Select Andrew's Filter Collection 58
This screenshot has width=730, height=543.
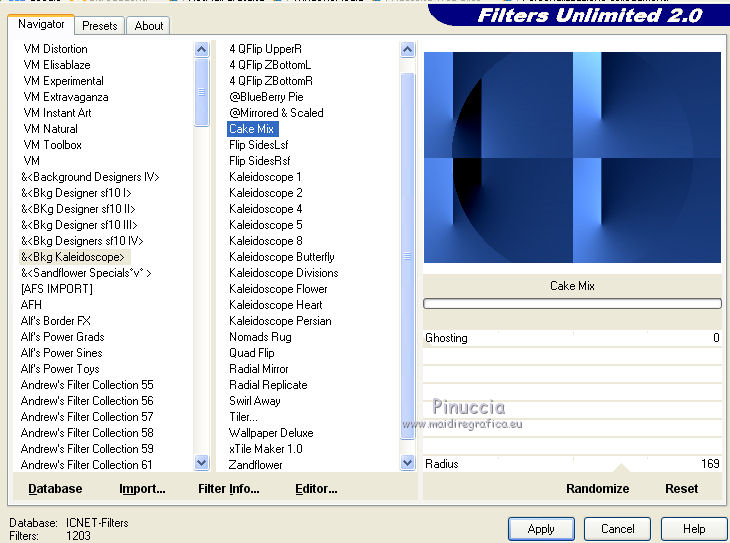tap(87, 433)
